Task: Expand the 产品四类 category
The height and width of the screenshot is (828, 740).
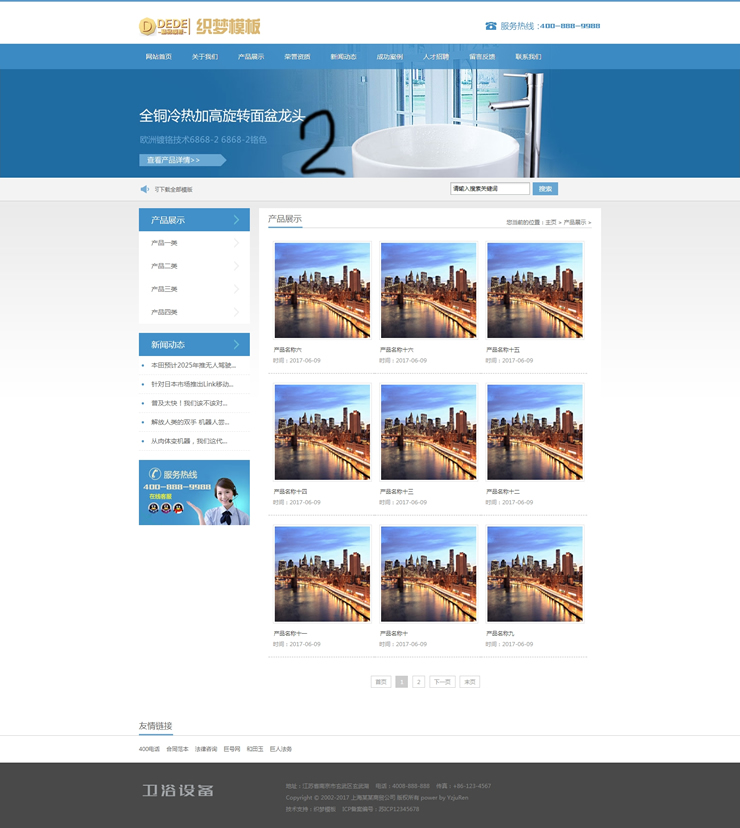Action: point(236,312)
